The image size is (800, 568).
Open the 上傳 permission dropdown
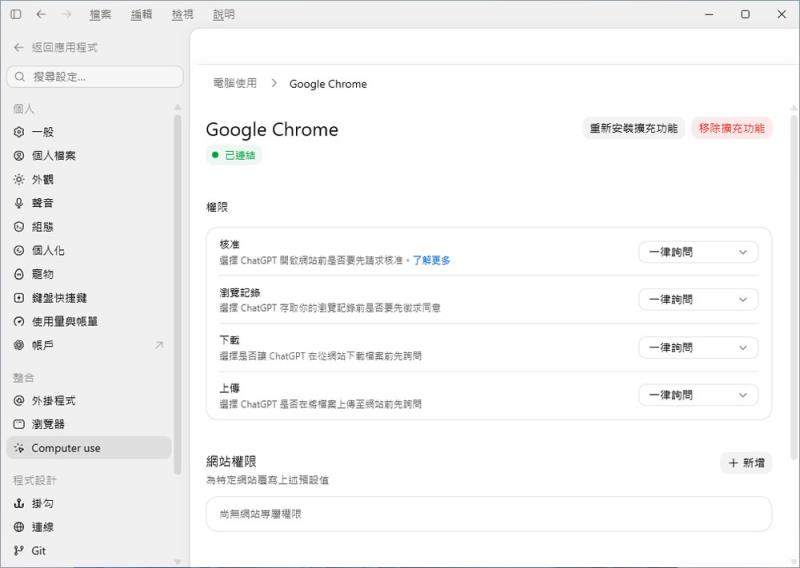(x=698, y=395)
